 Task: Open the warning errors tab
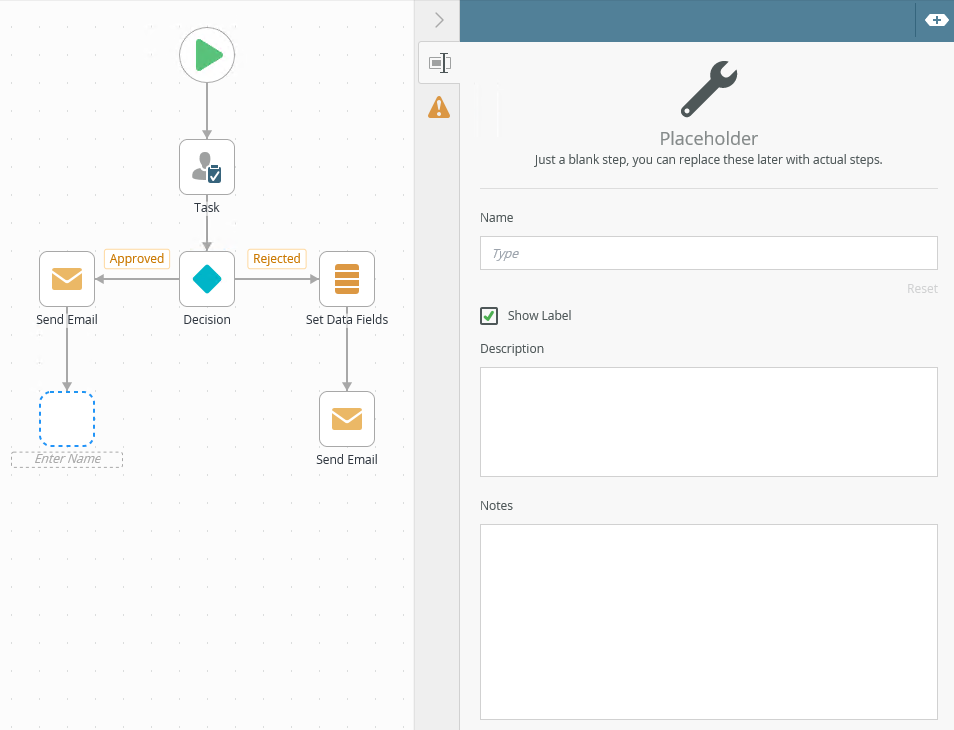(438, 107)
